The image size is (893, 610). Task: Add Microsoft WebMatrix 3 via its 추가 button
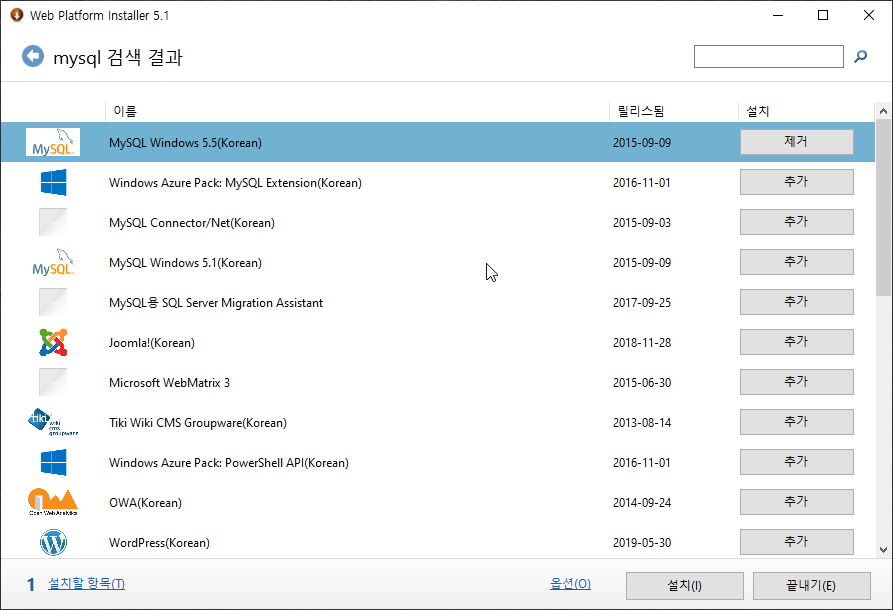797,382
